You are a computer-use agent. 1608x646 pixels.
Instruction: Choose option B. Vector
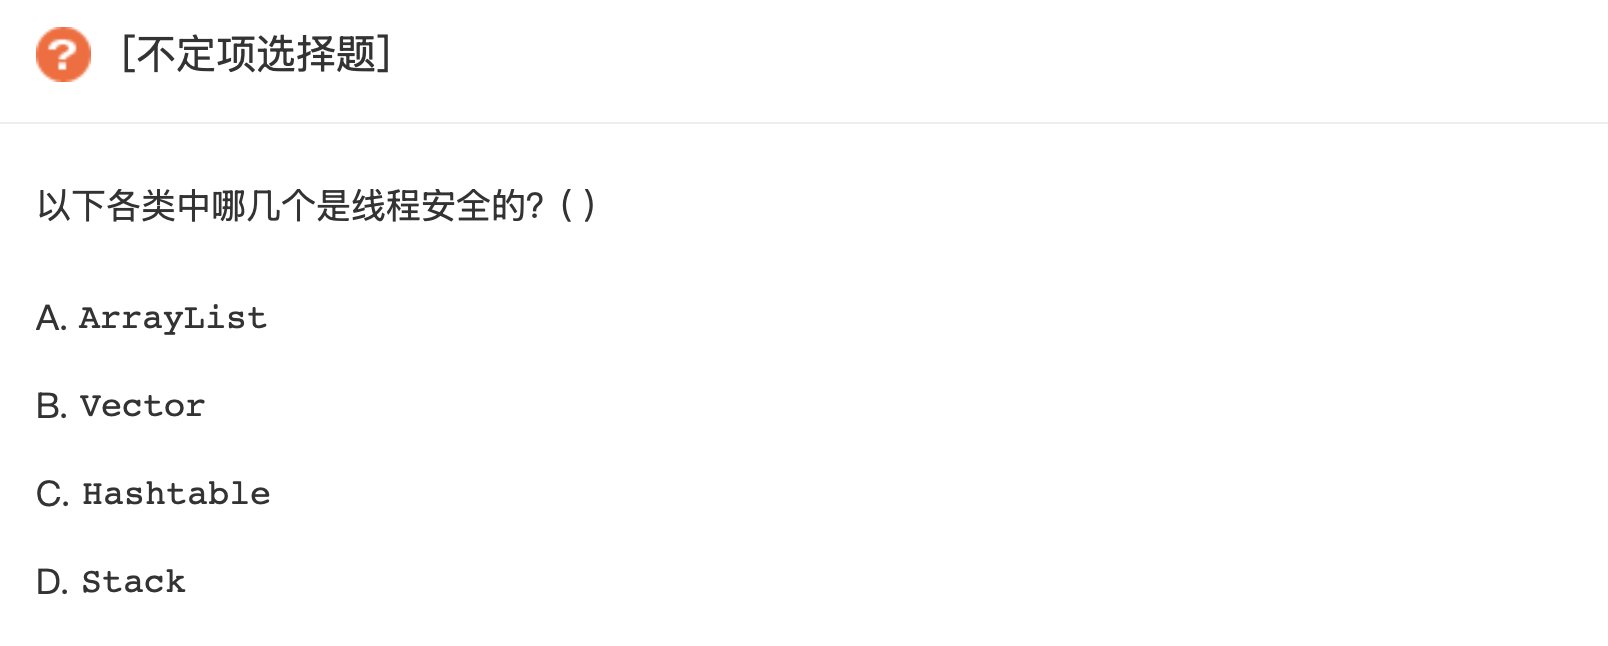click(x=121, y=406)
